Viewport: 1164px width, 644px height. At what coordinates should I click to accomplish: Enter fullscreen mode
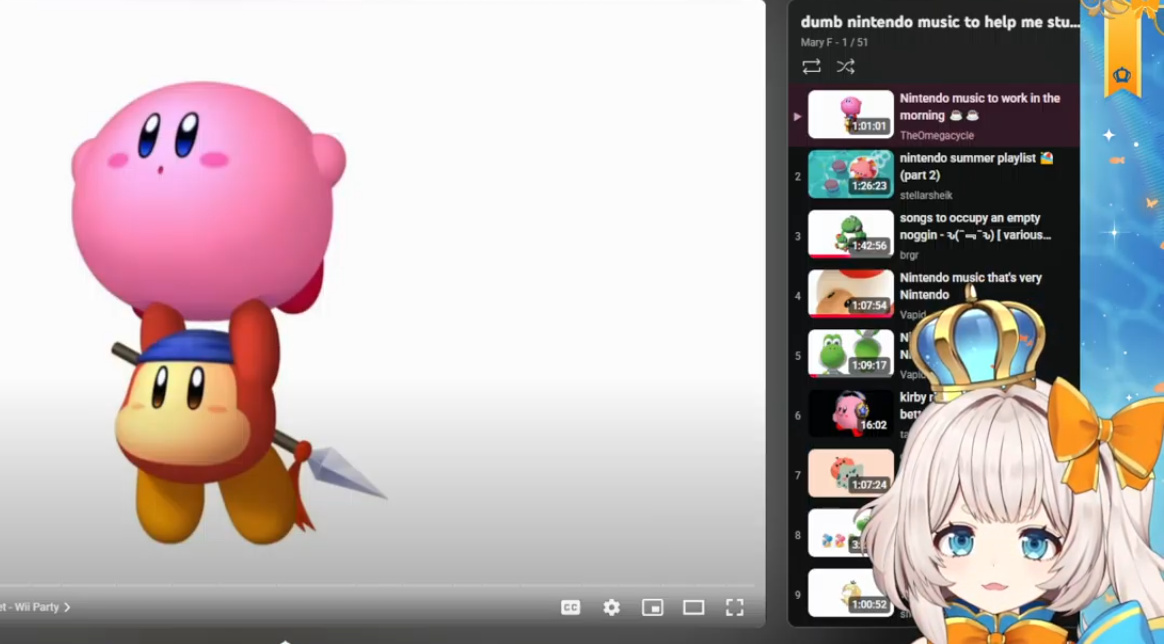(x=734, y=608)
